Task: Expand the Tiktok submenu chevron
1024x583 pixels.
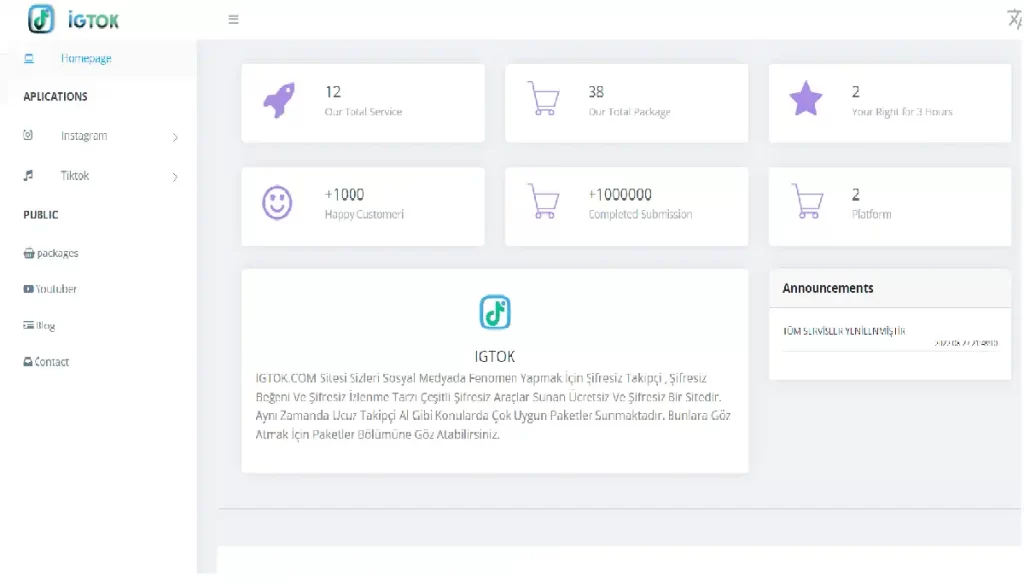Action: pyautogui.click(x=175, y=177)
